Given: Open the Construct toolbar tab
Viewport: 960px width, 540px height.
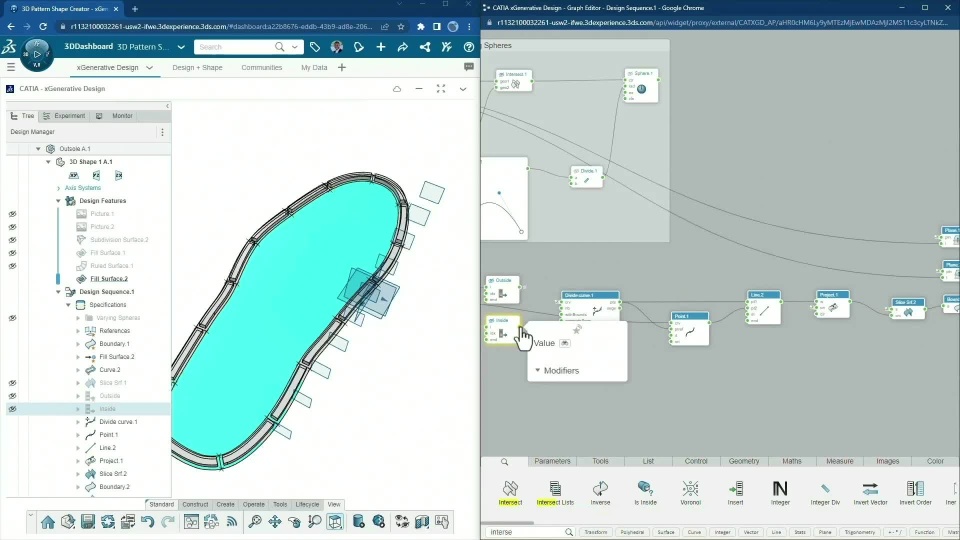Looking at the screenshot, I should click(x=195, y=504).
